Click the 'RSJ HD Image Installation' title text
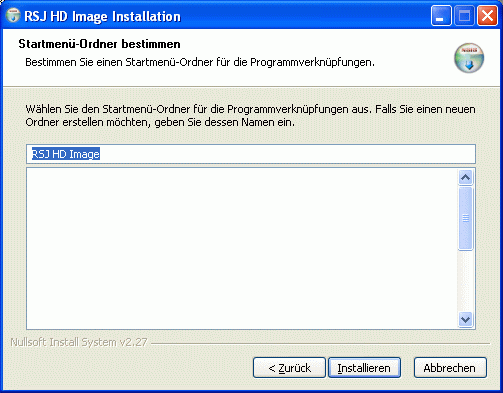This screenshot has height=393, width=503. tap(103, 16)
